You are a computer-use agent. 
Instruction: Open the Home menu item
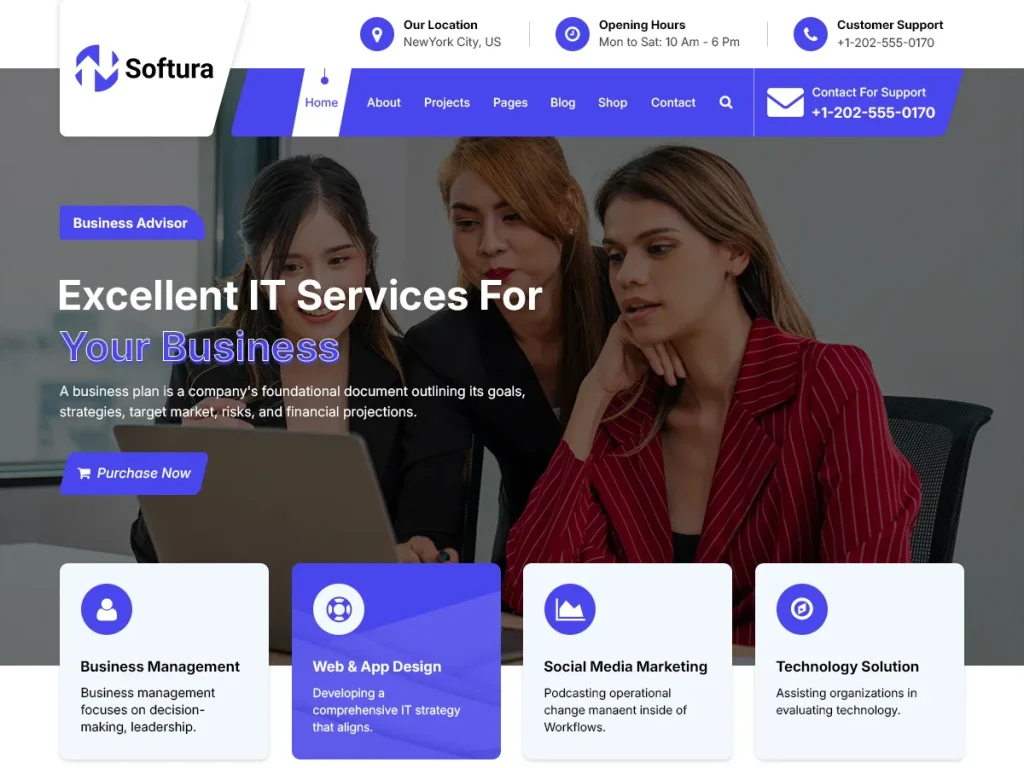click(x=321, y=103)
